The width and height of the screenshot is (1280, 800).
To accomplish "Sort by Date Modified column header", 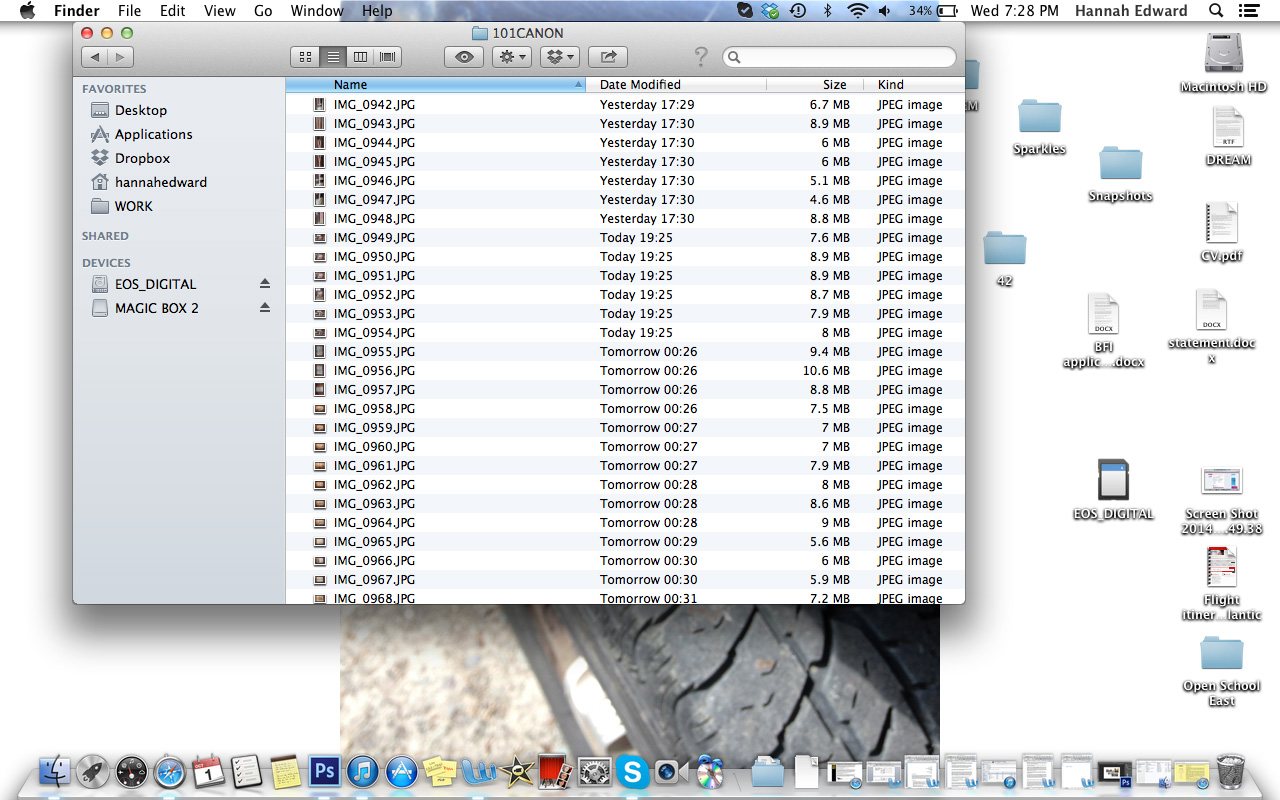I will point(676,85).
